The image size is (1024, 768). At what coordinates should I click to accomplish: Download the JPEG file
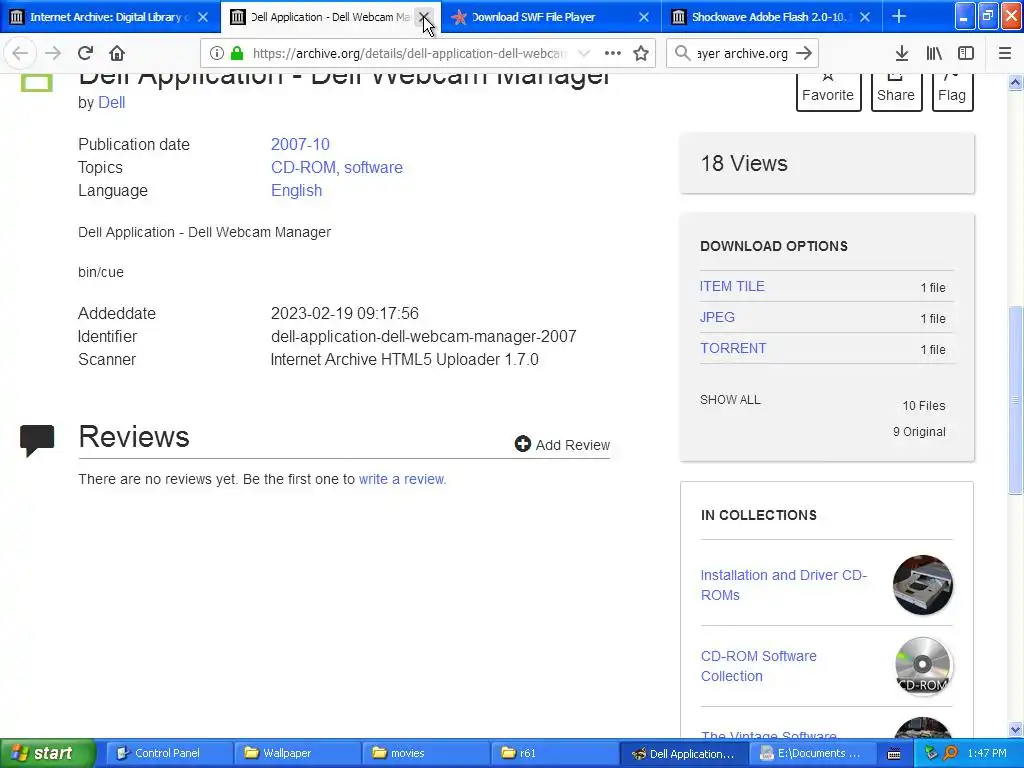pyautogui.click(x=718, y=317)
